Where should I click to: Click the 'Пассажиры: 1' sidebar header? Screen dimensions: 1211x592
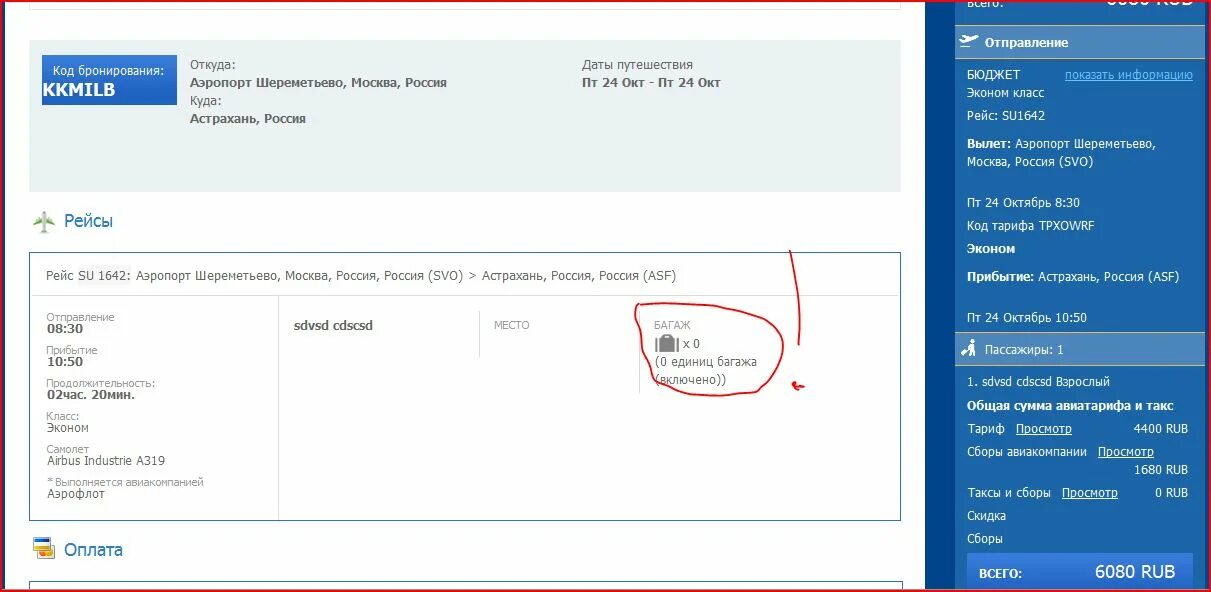(1024, 350)
